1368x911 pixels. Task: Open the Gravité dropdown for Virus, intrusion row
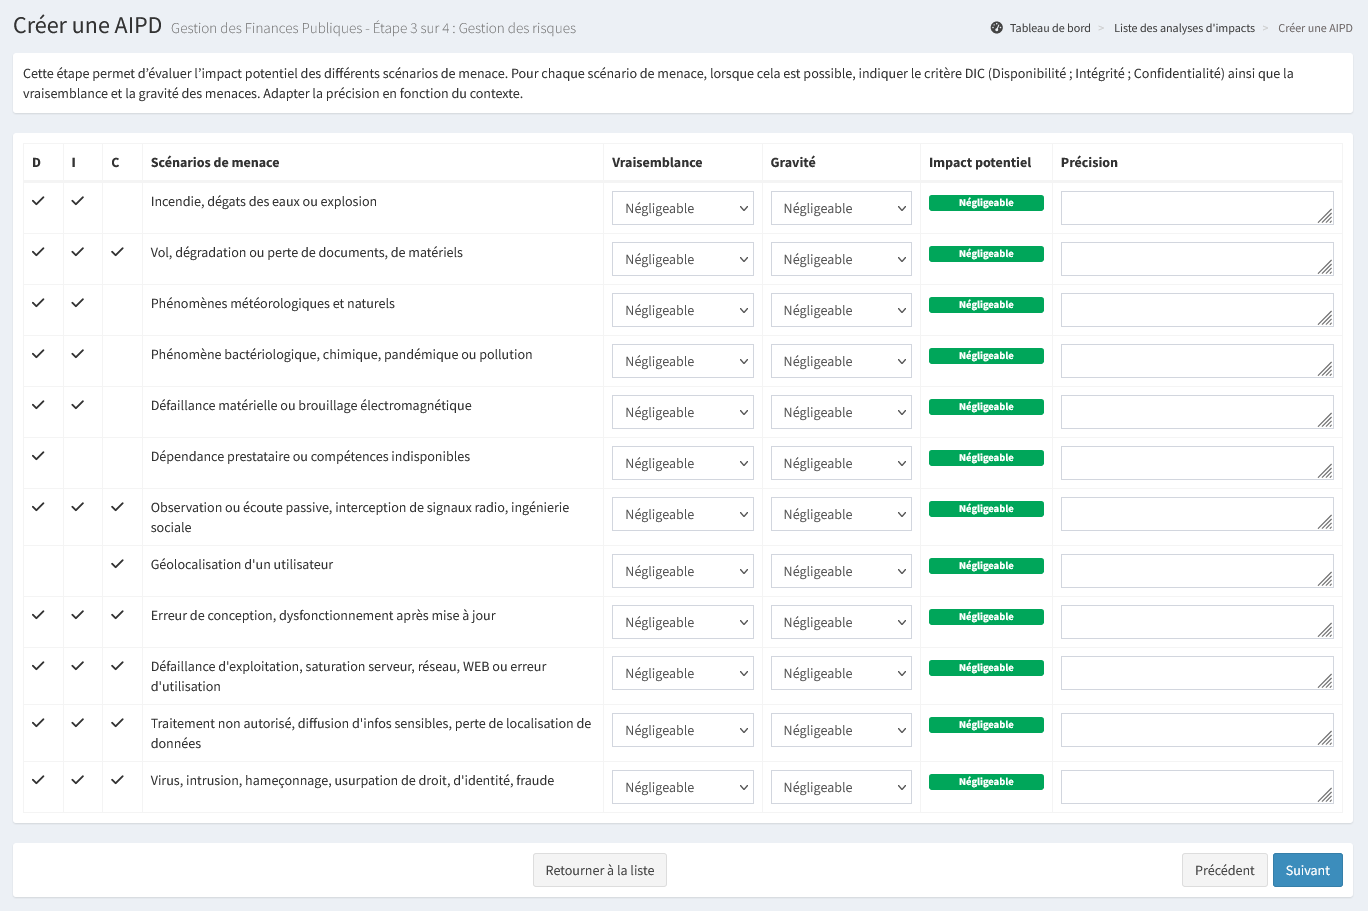pos(841,788)
